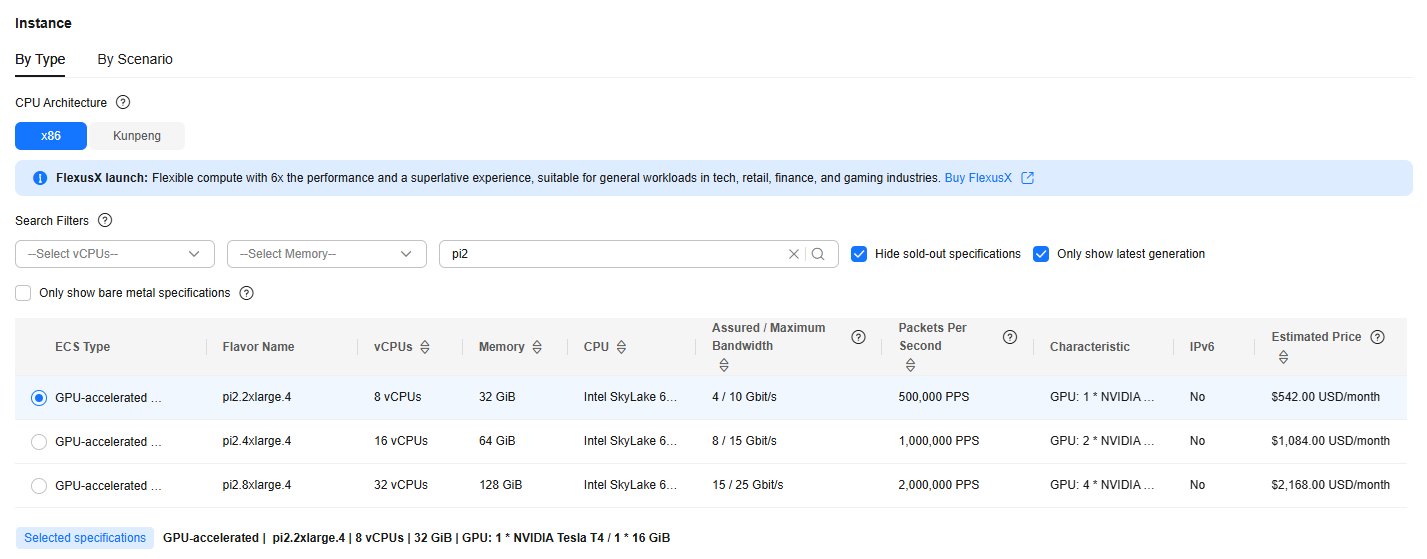
Task: Clear the pi2 search text with X icon
Action: 794,254
